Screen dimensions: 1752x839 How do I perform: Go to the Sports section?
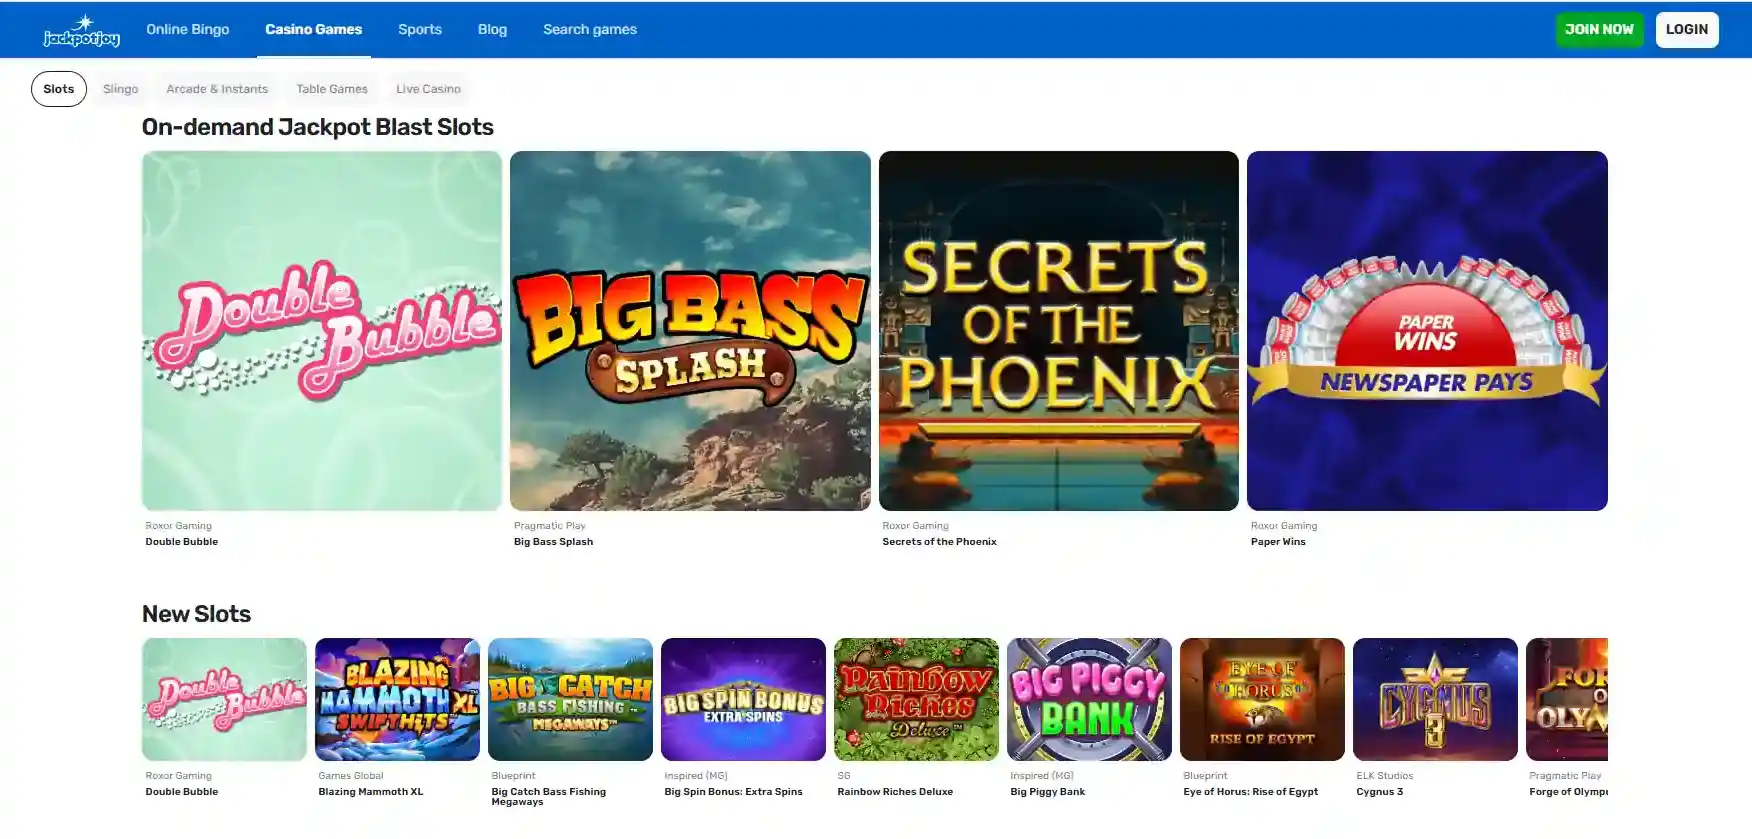(420, 29)
